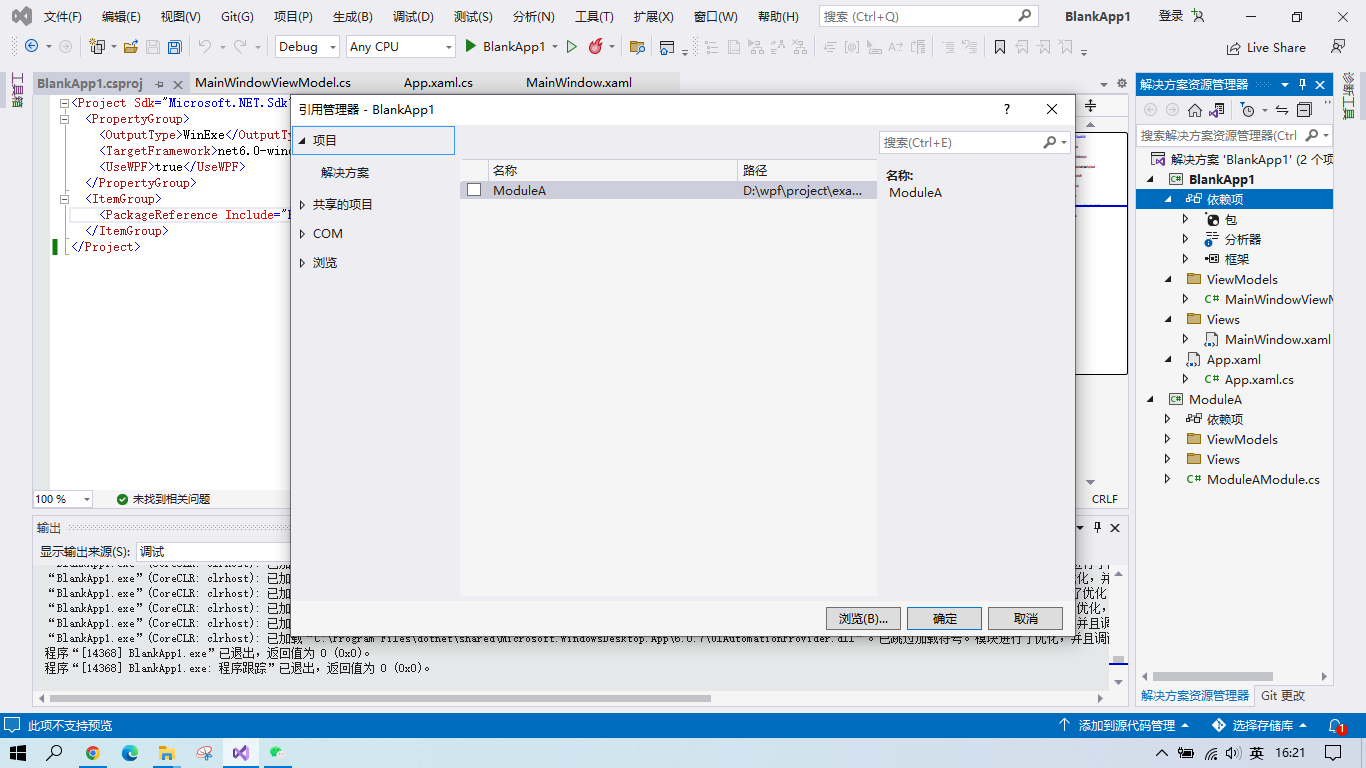Click sync with active document arrows icon
The image size is (1366, 768).
(x=1282, y=110)
